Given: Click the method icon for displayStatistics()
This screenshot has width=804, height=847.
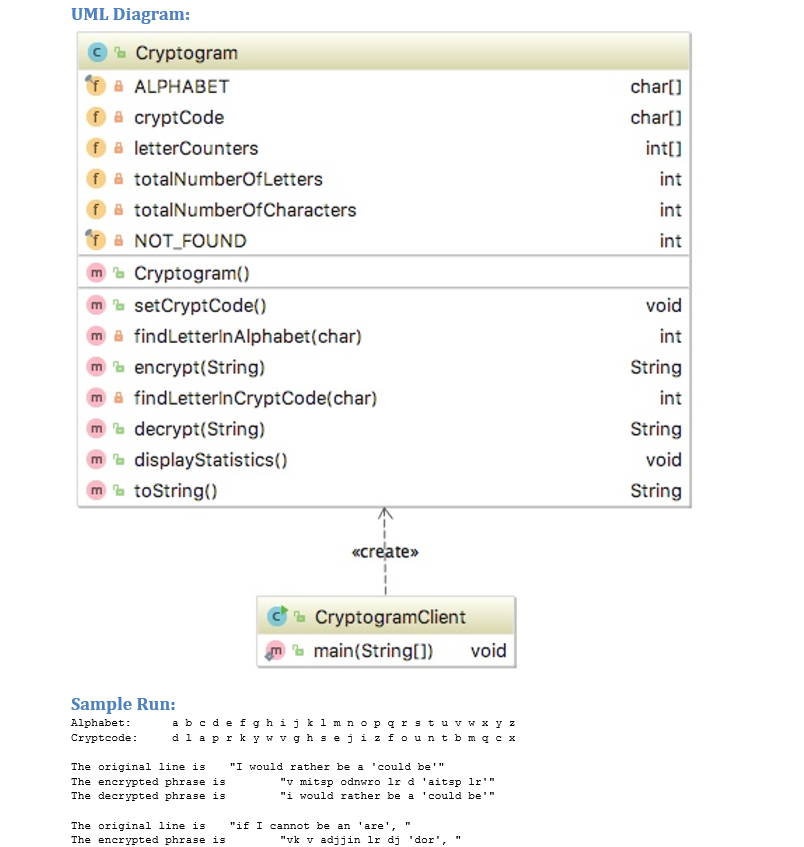Looking at the screenshot, I should coord(96,460).
